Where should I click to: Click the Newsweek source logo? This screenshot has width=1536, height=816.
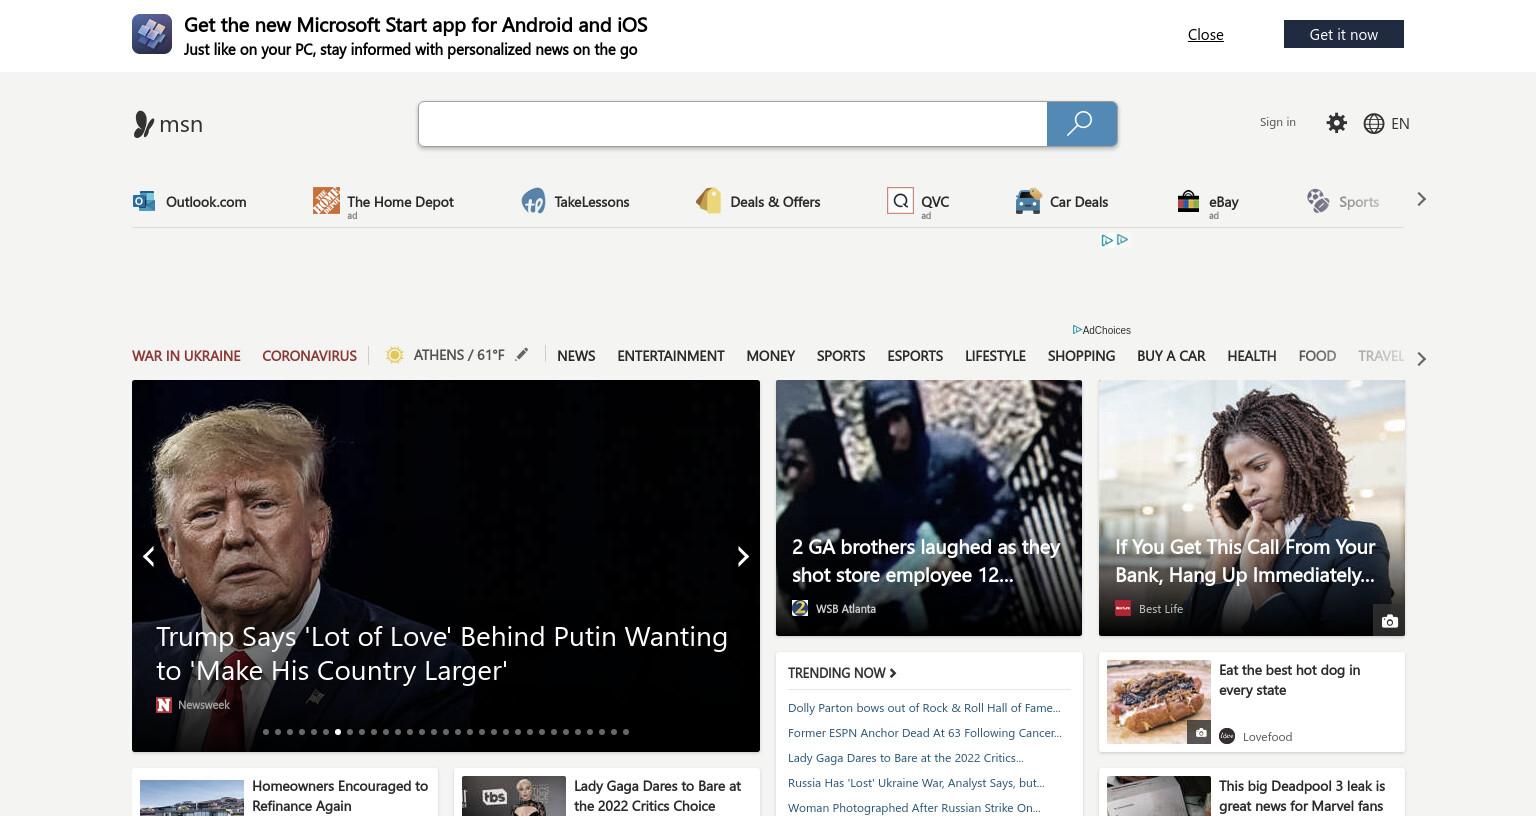[x=164, y=705]
